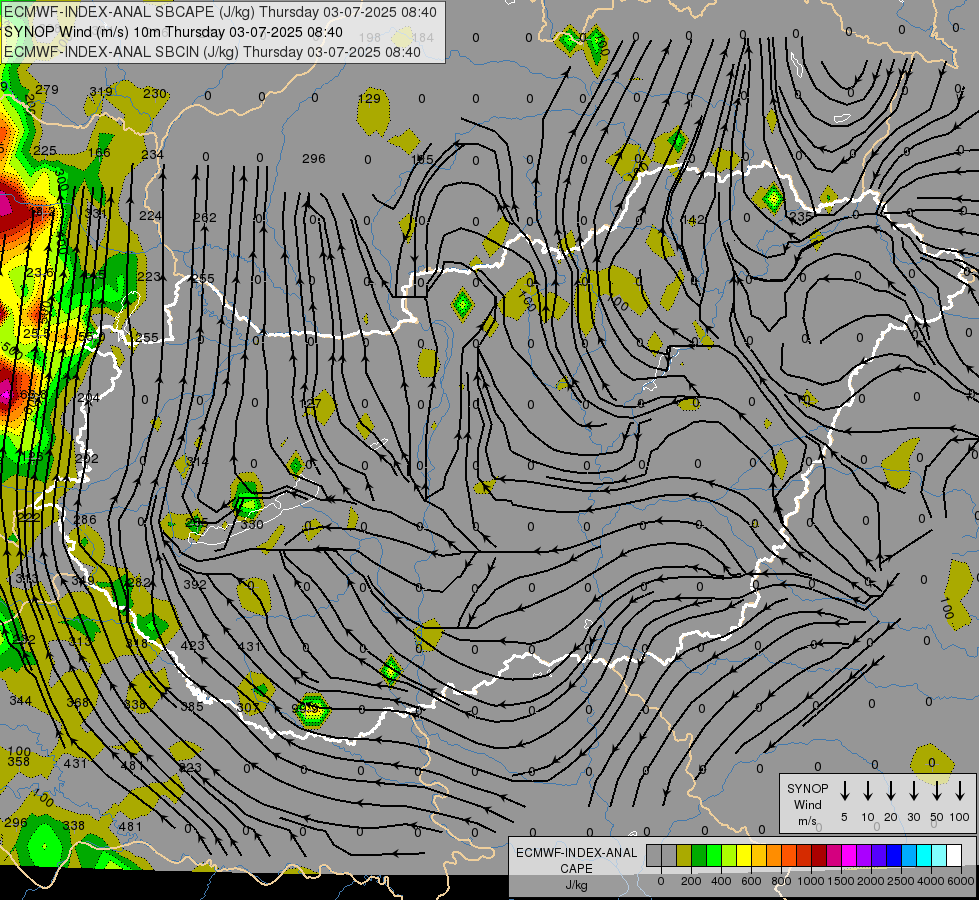Image resolution: width=979 pixels, height=900 pixels.
Task: Click the 2000 tick label in CAPE legend
Action: tap(871, 881)
